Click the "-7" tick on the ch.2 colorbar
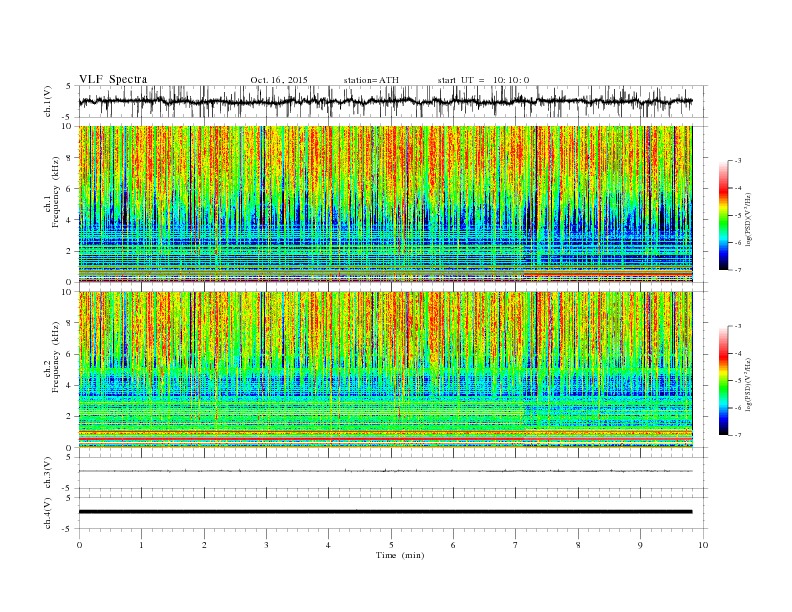 [737, 435]
